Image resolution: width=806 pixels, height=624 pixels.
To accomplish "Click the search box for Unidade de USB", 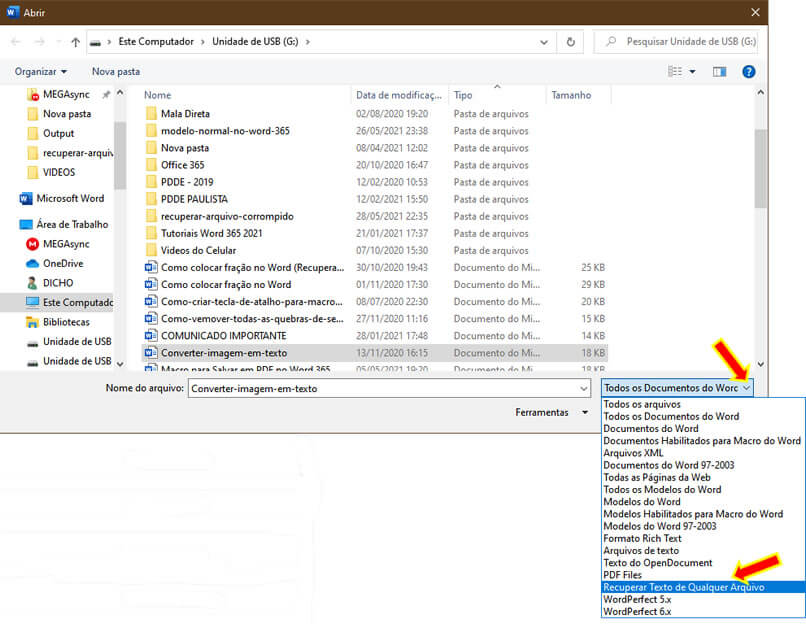I will pyautogui.click(x=676, y=42).
